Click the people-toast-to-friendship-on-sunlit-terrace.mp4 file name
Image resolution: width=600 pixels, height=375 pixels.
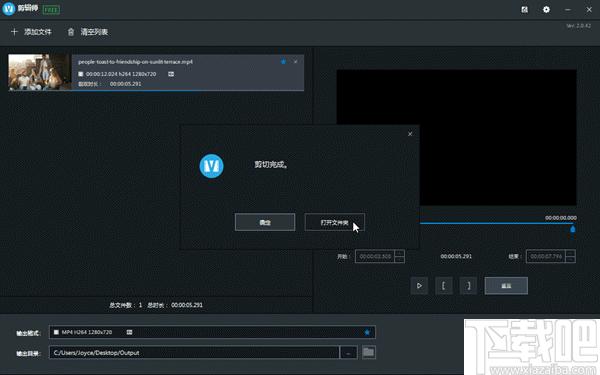[x=135, y=62]
